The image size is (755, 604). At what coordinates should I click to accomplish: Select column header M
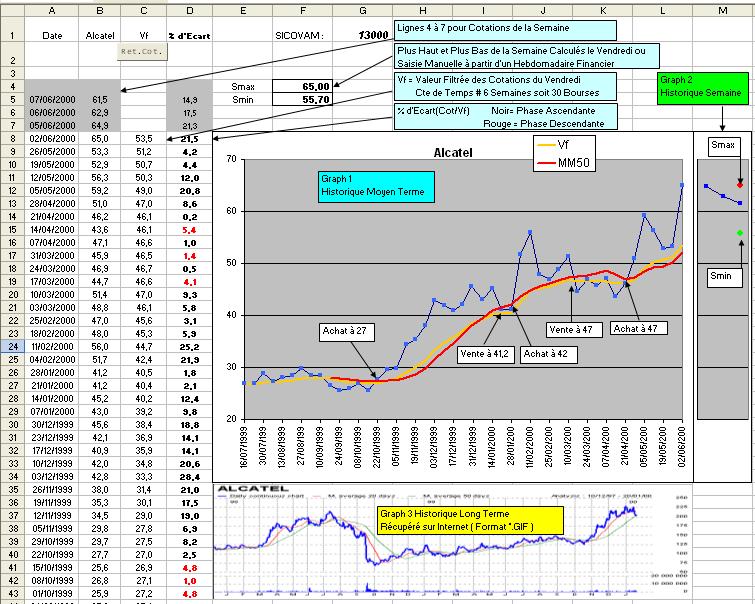click(x=722, y=11)
